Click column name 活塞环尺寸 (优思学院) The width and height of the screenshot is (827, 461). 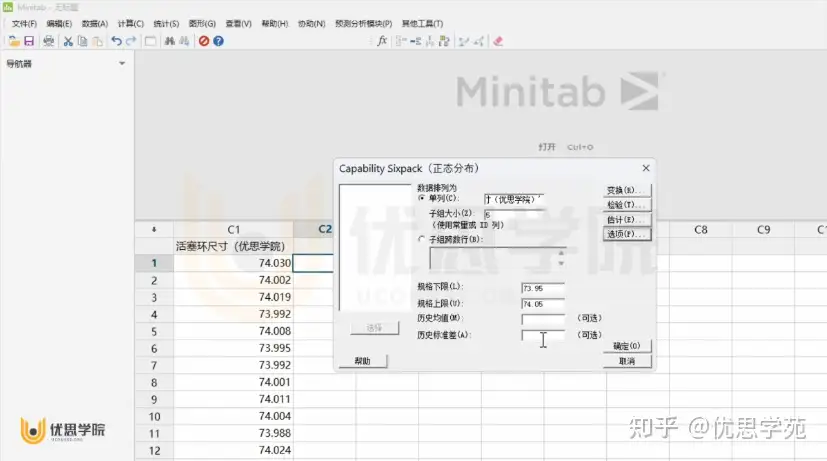click(x=230, y=246)
